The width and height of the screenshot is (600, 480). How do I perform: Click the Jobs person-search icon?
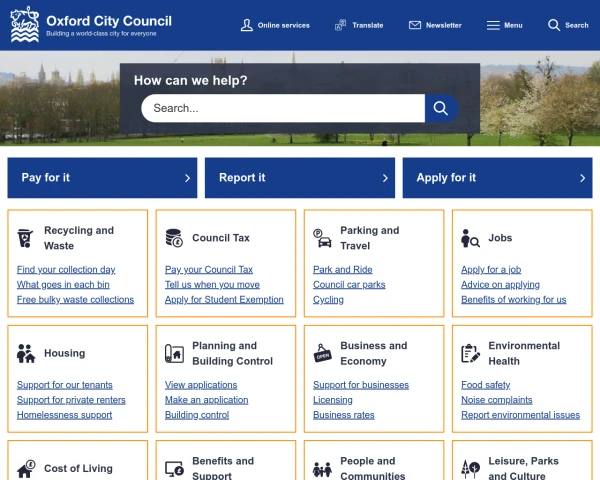(470, 238)
